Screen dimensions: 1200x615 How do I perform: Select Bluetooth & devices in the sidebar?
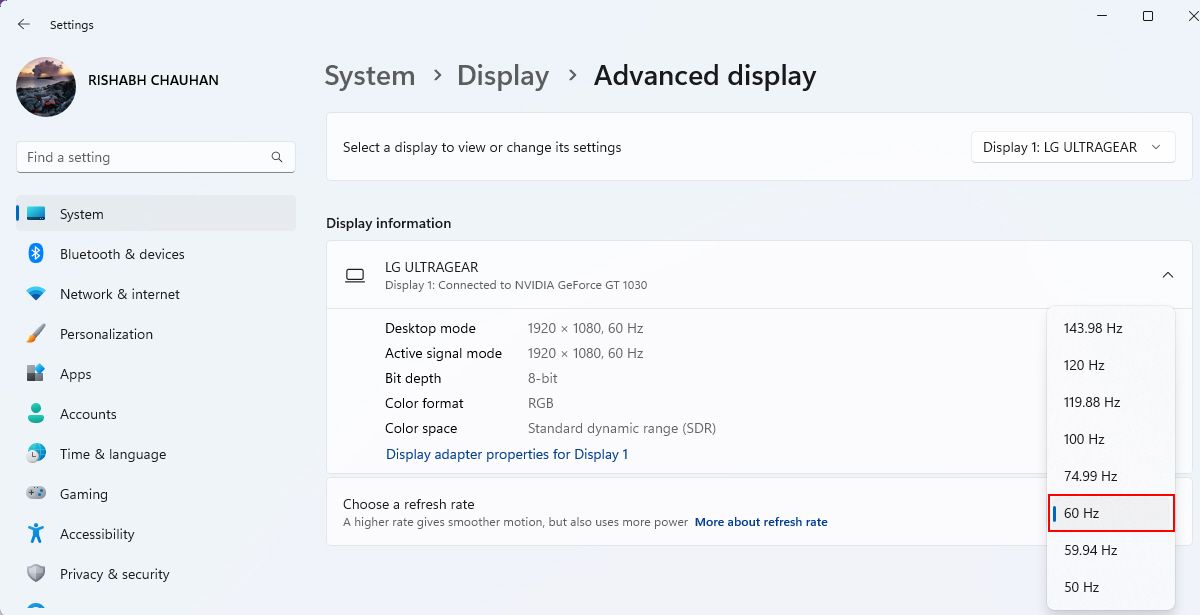point(122,254)
